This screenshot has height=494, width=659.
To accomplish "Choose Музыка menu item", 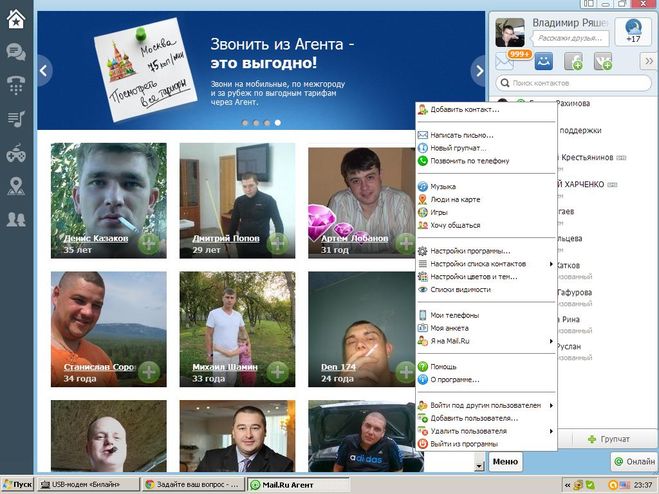I will point(486,187).
